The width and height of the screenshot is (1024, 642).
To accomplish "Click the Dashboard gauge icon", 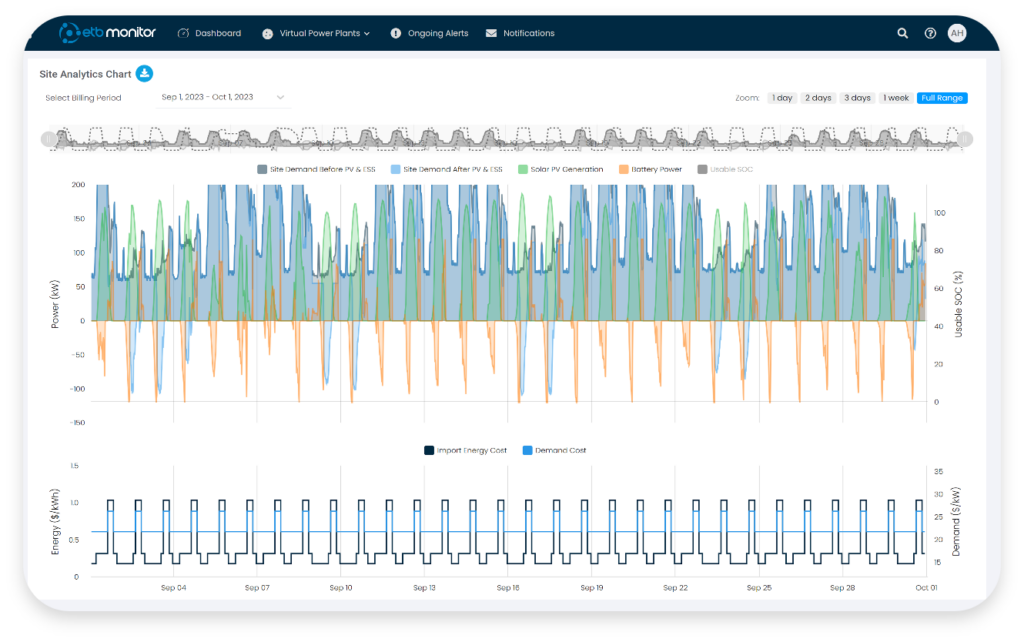I will (182, 33).
